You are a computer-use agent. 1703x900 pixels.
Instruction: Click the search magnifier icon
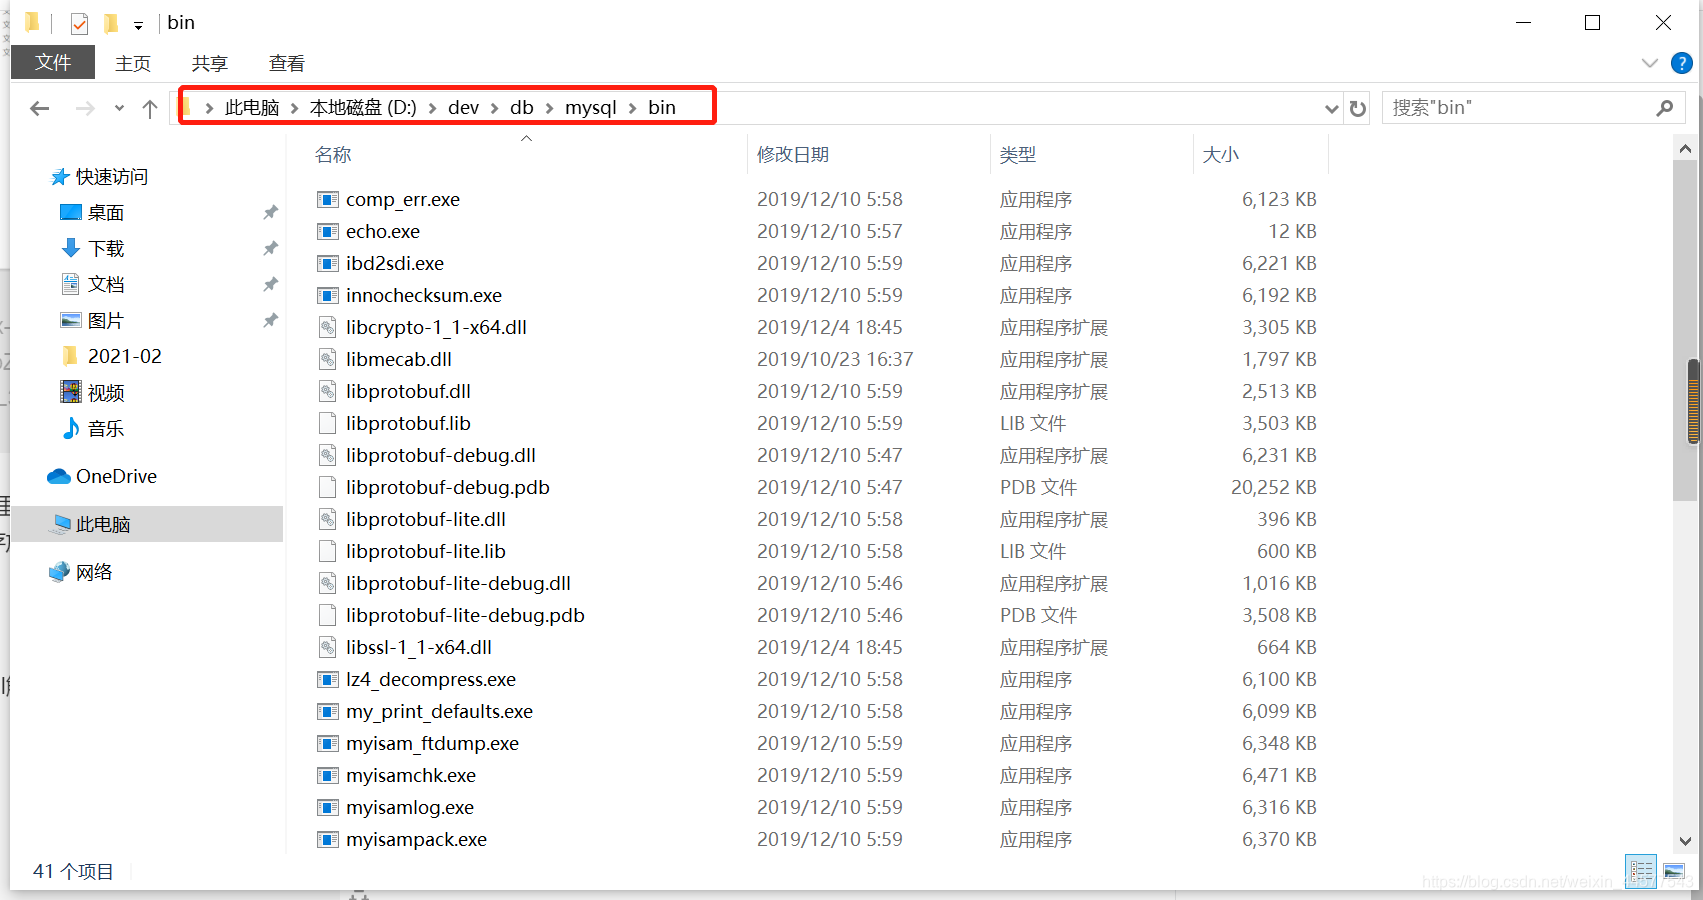pyautogui.click(x=1665, y=107)
